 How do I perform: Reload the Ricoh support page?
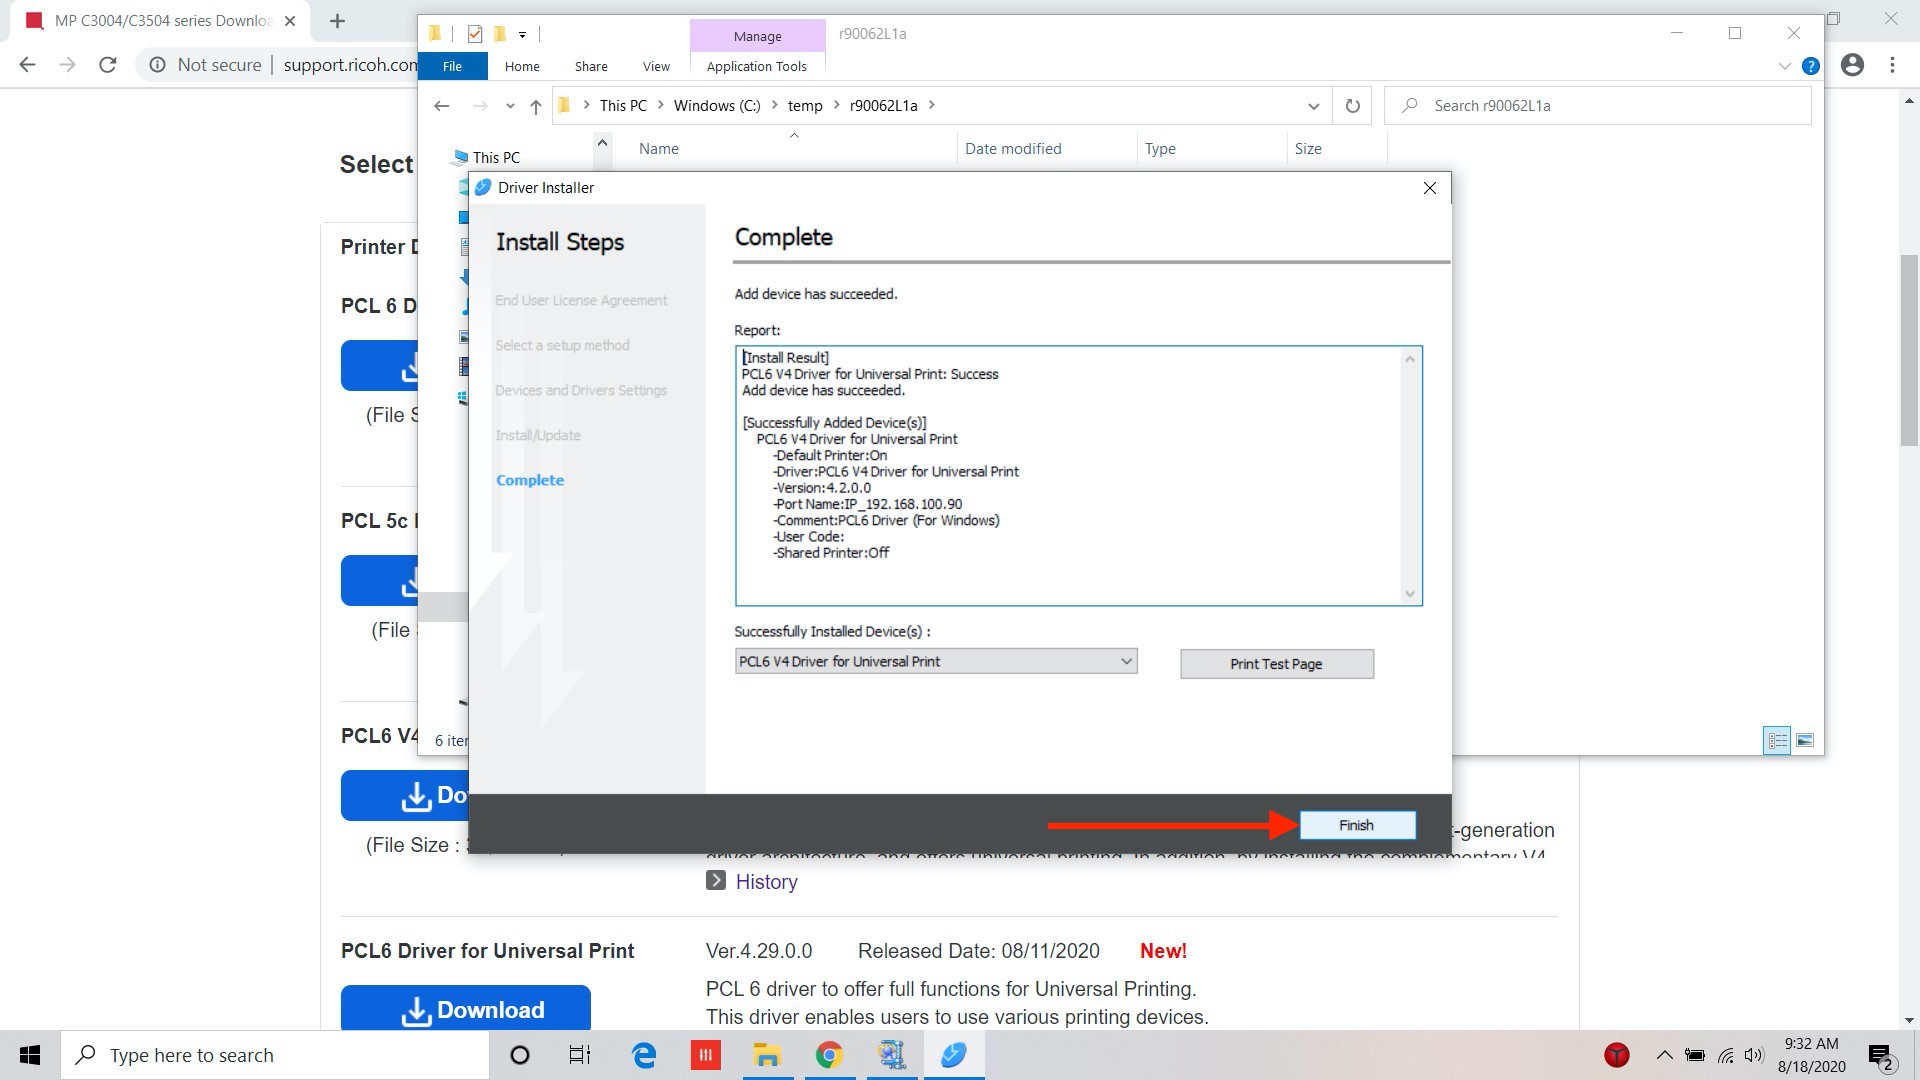pos(108,65)
